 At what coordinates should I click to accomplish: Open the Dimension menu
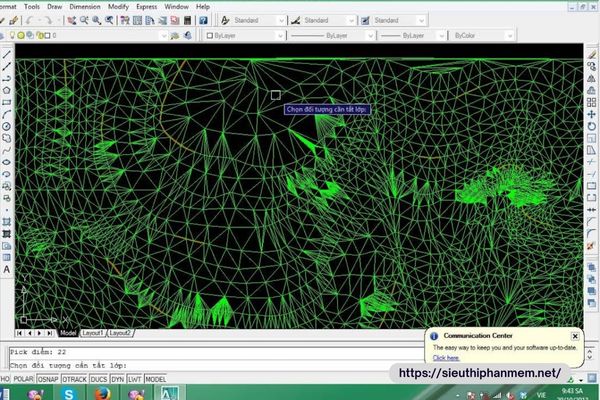(85, 7)
